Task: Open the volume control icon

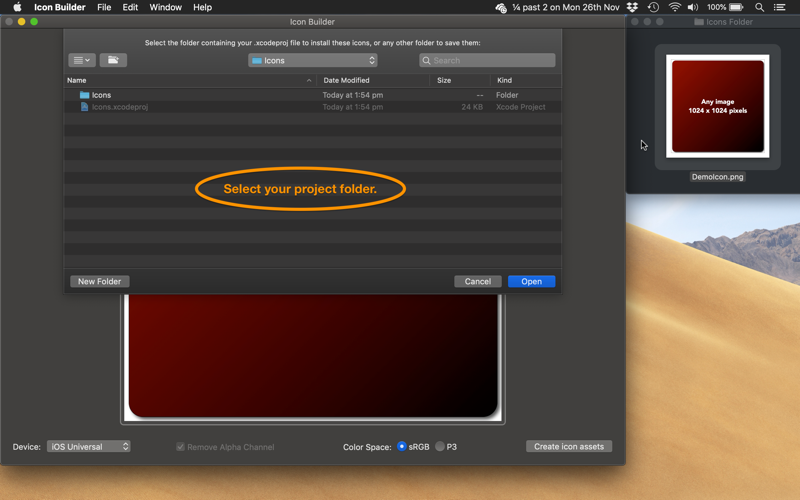Action: [x=693, y=7]
